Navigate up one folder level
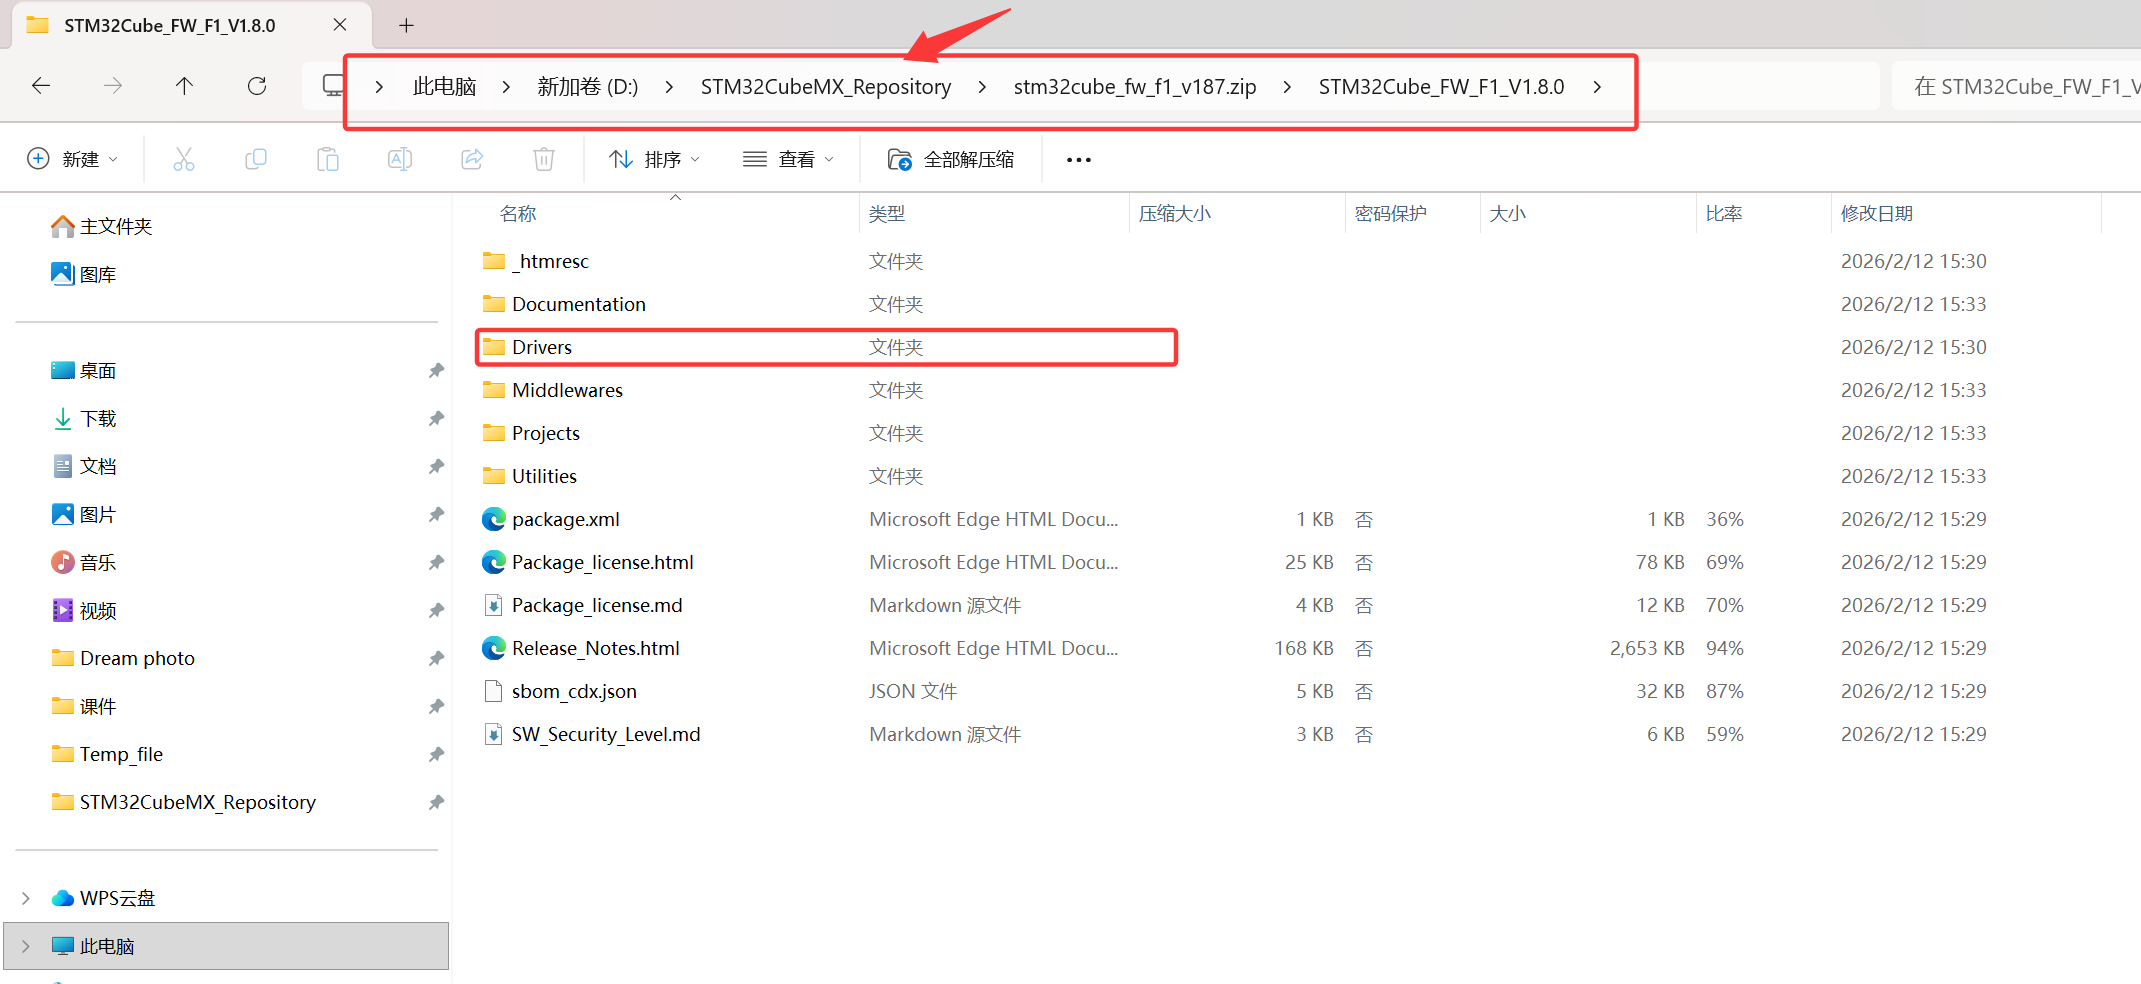The height and width of the screenshot is (984, 2141). (x=184, y=86)
